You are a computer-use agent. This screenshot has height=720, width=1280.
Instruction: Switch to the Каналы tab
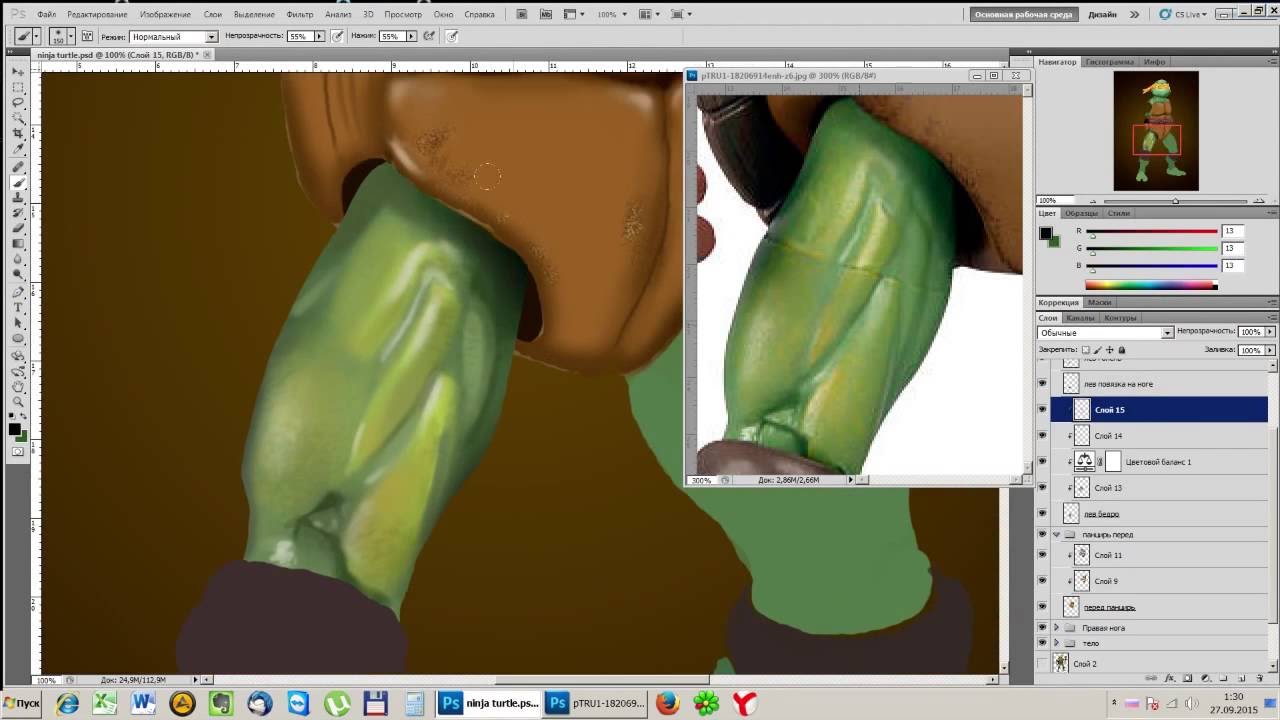pyautogui.click(x=1080, y=318)
